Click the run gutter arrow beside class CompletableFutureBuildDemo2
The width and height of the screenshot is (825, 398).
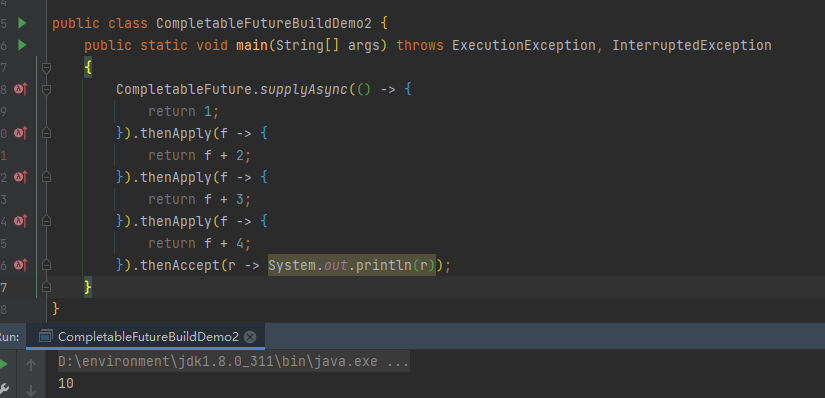[x=22, y=23]
